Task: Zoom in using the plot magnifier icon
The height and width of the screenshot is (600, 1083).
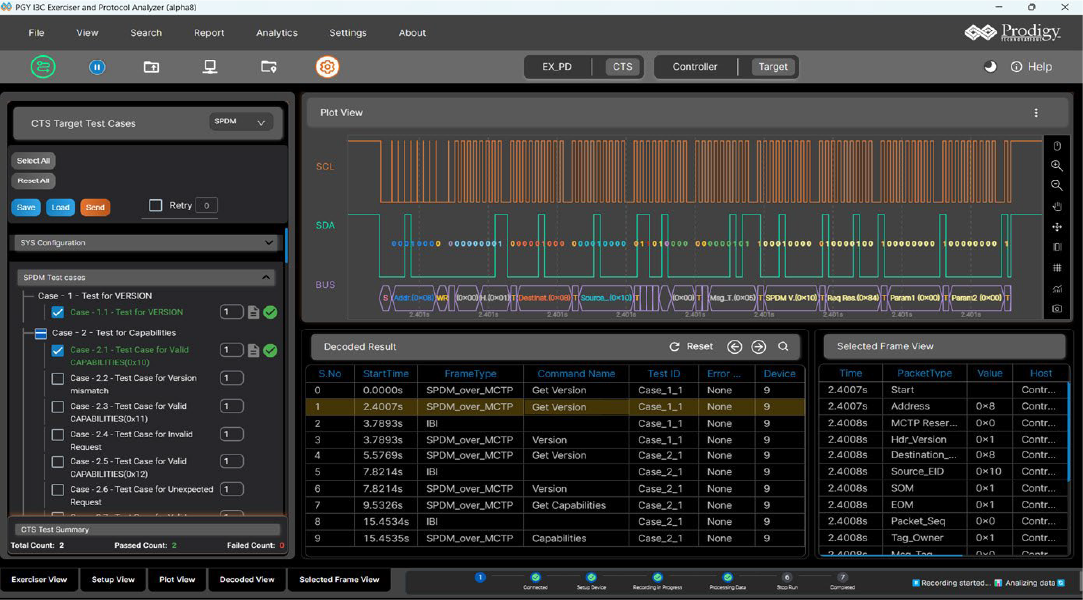Action: click(x=1057, y=166)
